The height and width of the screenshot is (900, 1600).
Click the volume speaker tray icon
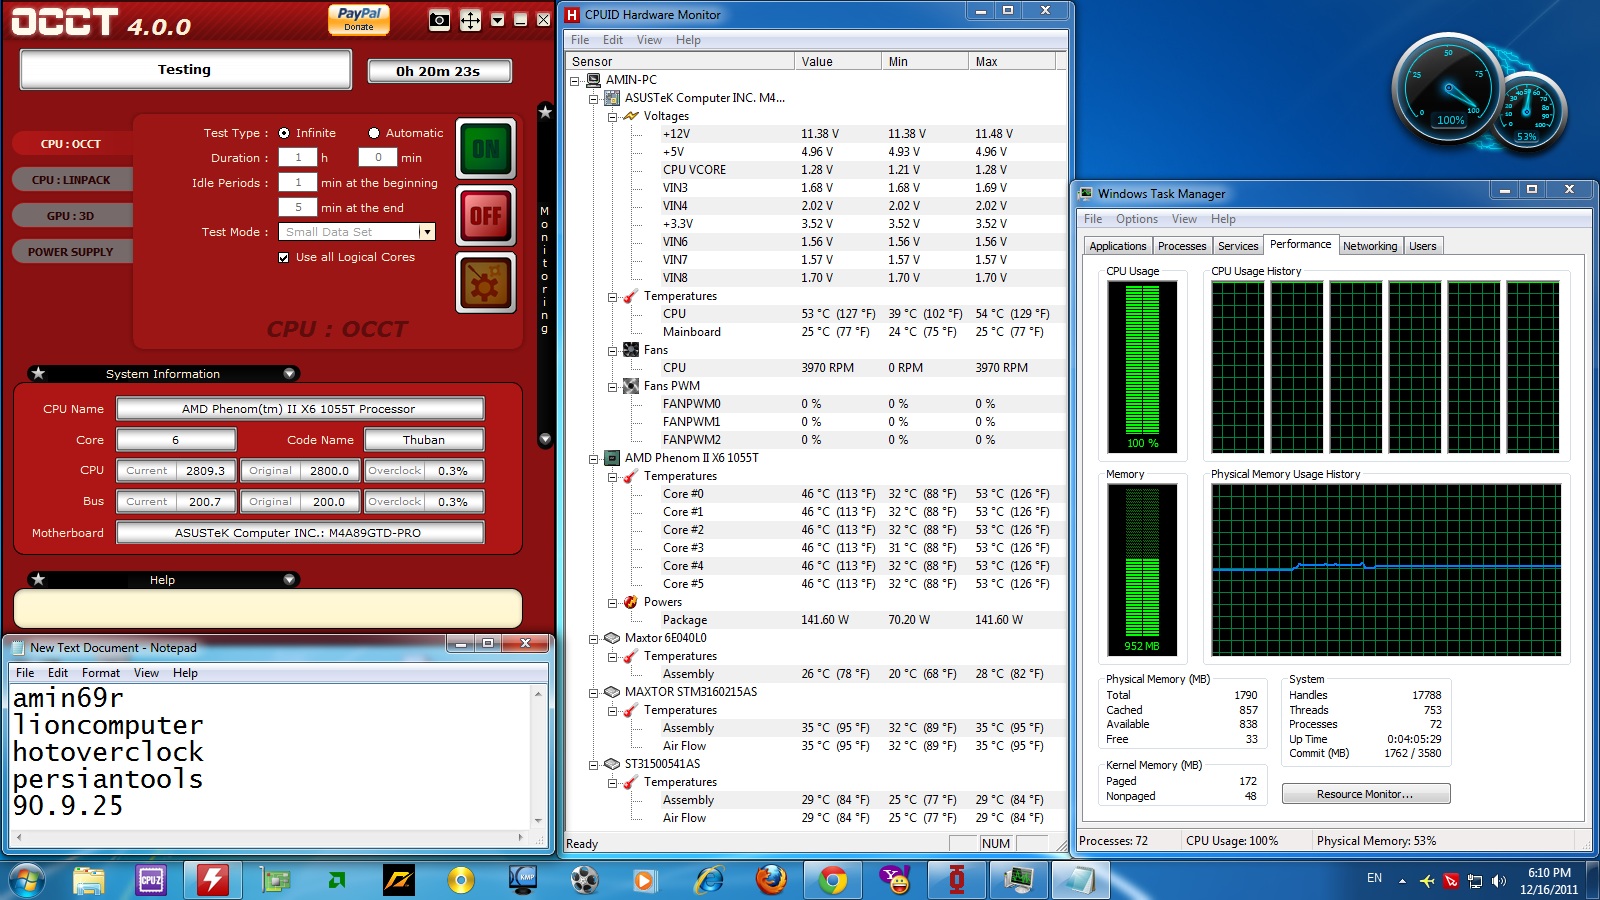[x=1498, y=881]
